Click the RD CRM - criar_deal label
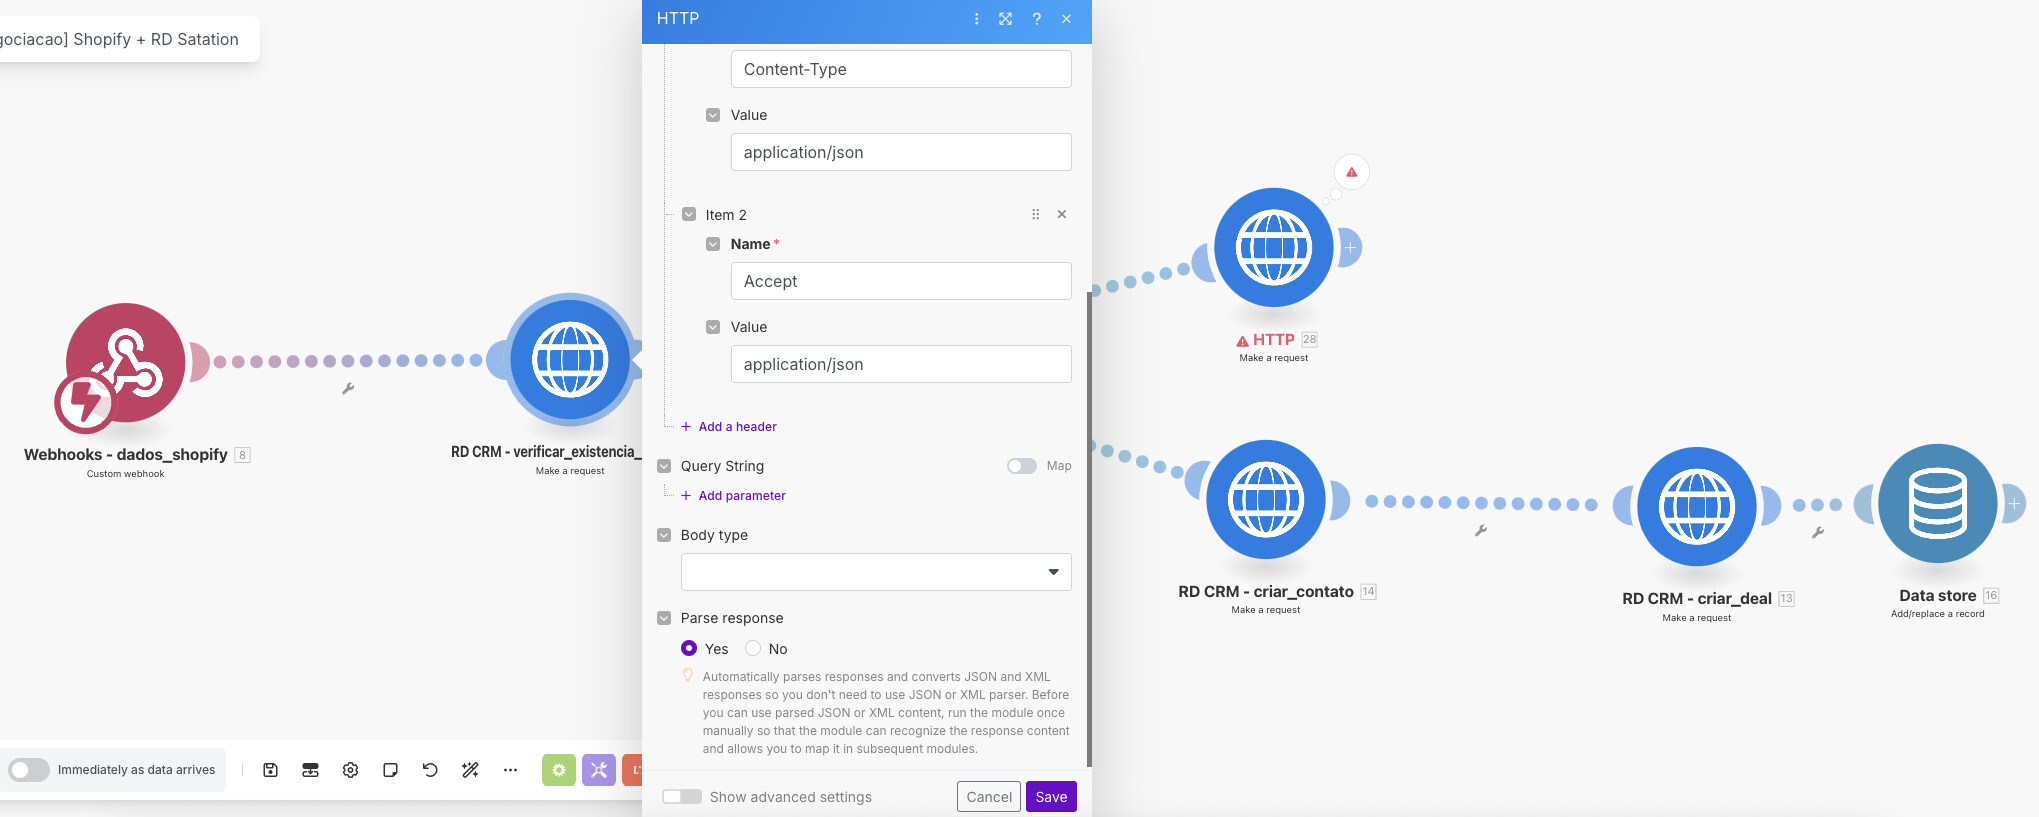 click(1697, 599)
